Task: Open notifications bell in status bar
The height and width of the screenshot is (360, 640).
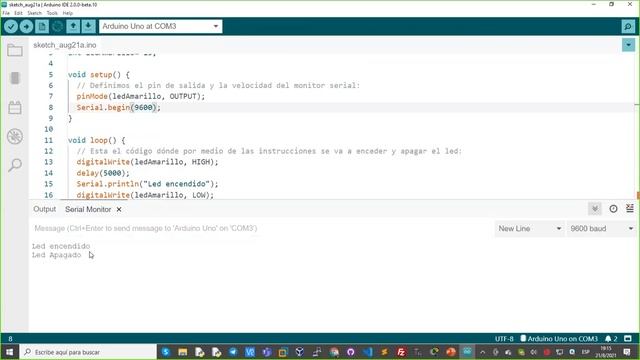Action: pos(611,338)
